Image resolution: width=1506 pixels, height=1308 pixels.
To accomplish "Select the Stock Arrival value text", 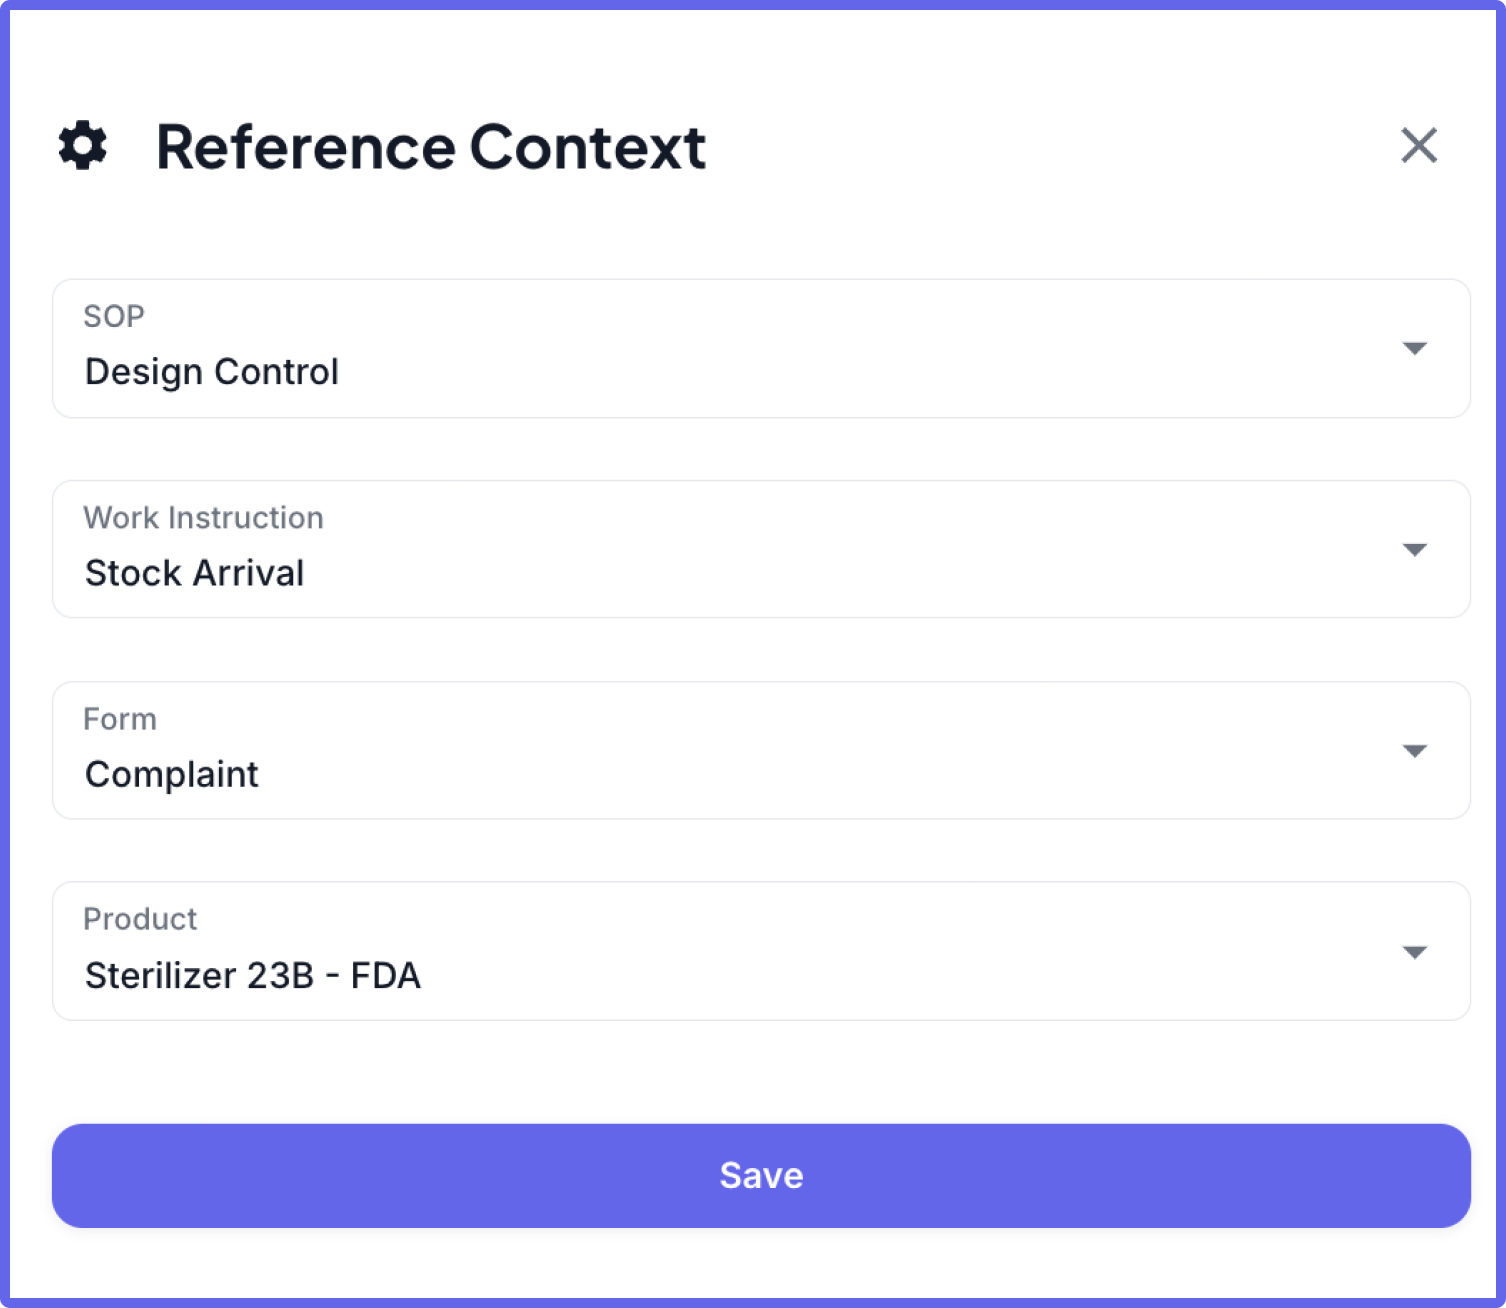I will coord(194,573).
